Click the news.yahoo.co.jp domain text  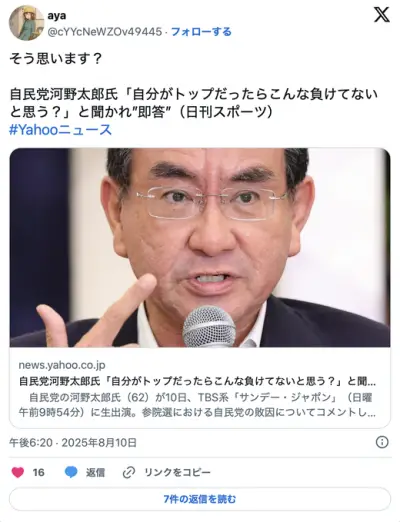[62, 365]
